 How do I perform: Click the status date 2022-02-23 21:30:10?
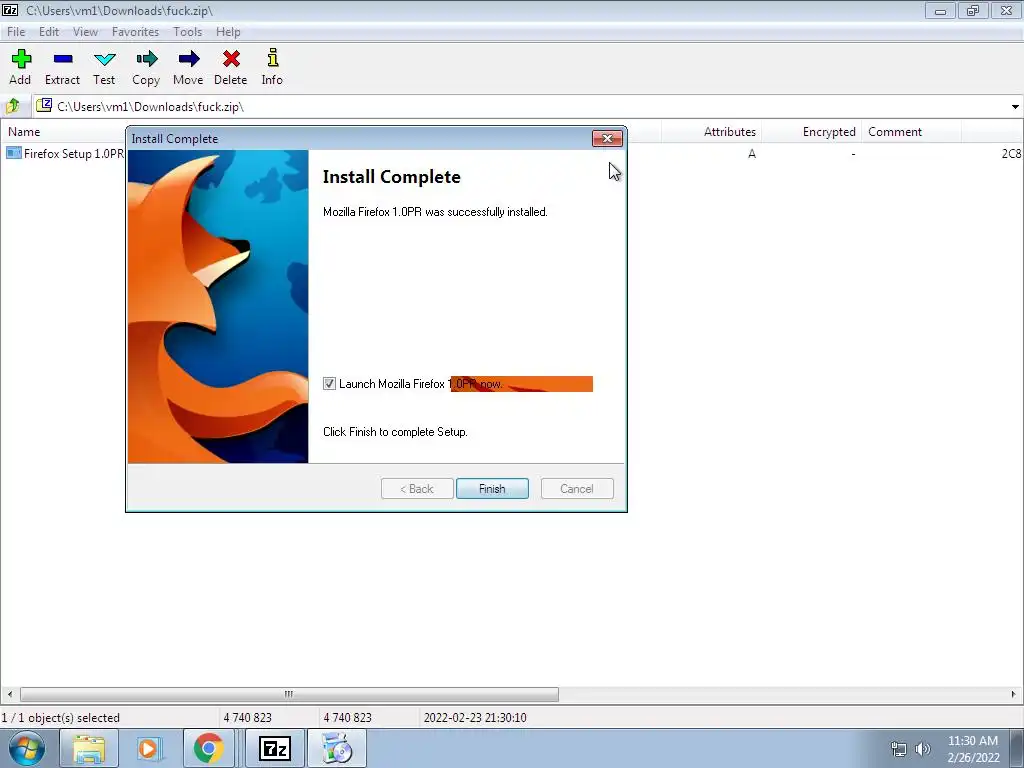(x=475, y=718)
